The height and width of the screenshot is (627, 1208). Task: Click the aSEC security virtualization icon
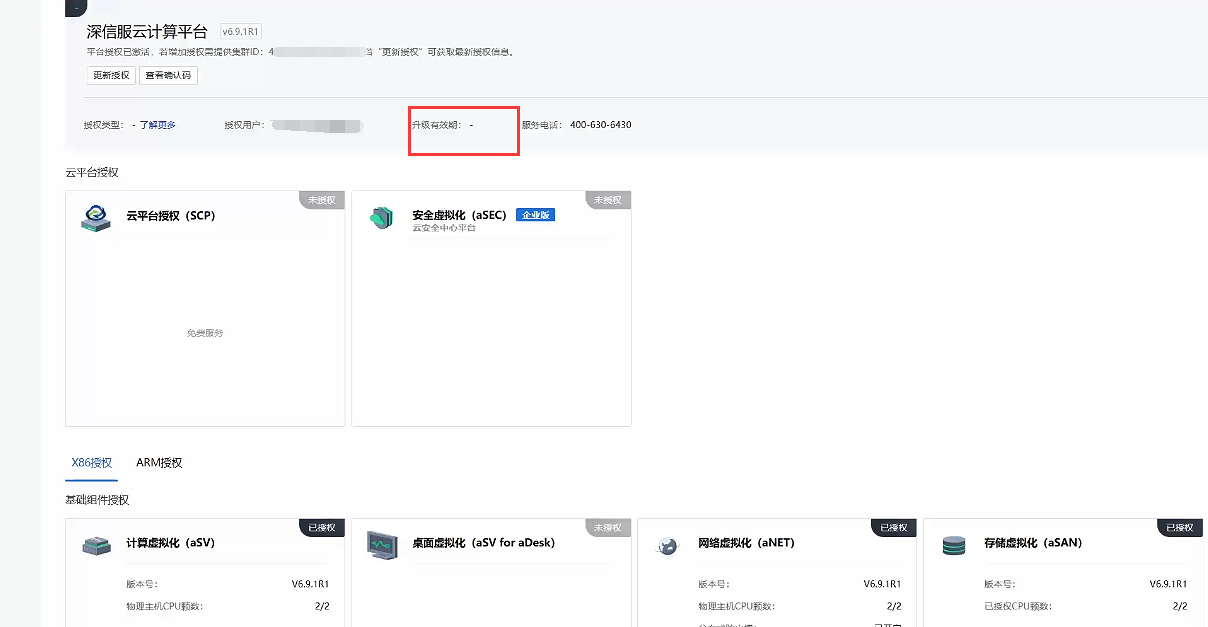[x=380, y=219]
